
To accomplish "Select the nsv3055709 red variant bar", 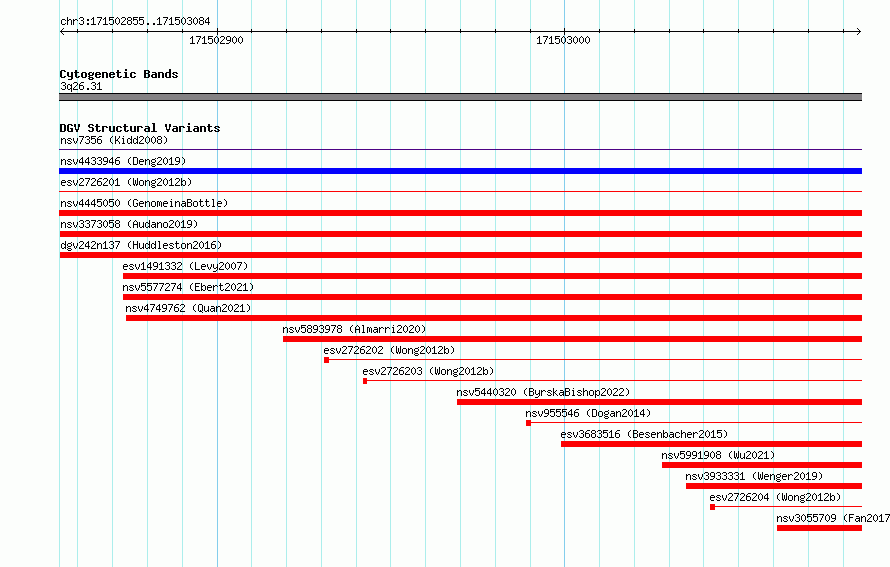I will 819,528.
